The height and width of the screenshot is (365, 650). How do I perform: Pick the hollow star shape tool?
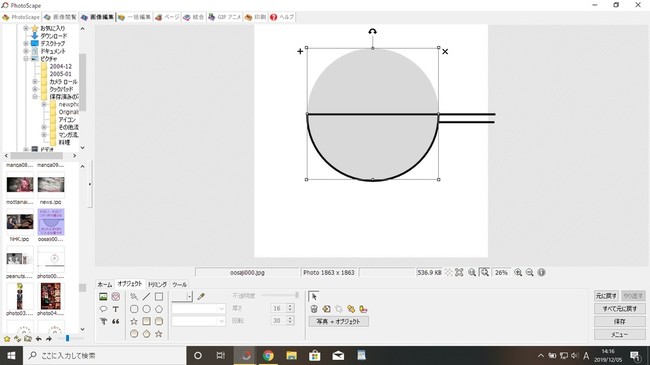134,321
